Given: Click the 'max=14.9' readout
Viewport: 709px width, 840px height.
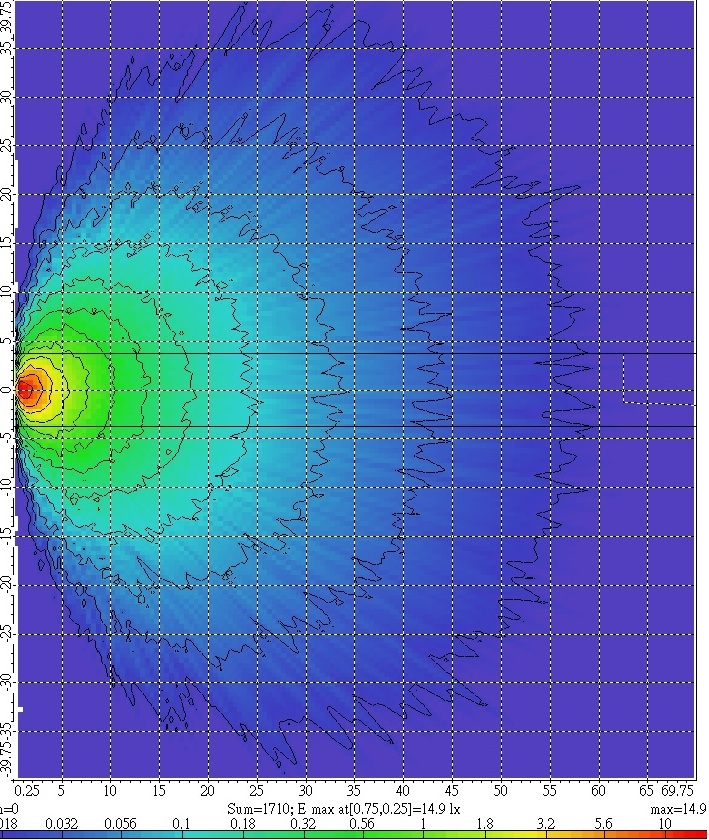Looking at the screenshot, I should tap(678, 809).
